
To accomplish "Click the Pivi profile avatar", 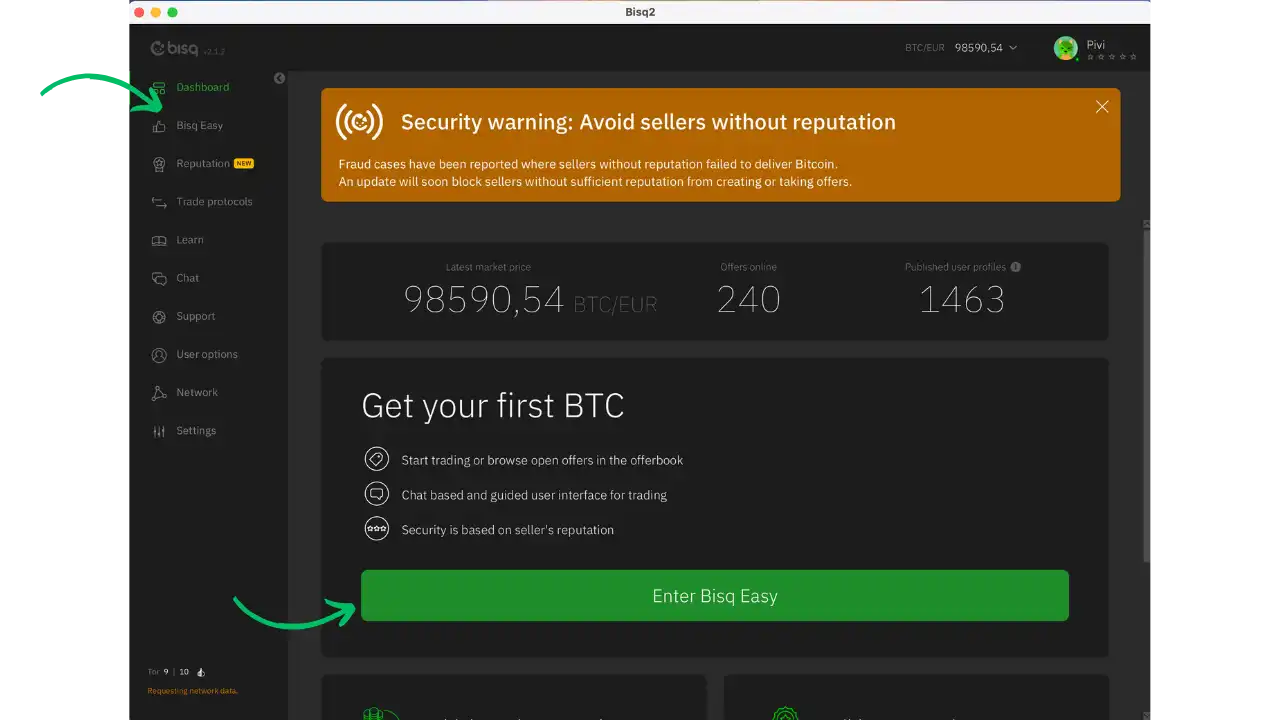I will (1066, 48).
